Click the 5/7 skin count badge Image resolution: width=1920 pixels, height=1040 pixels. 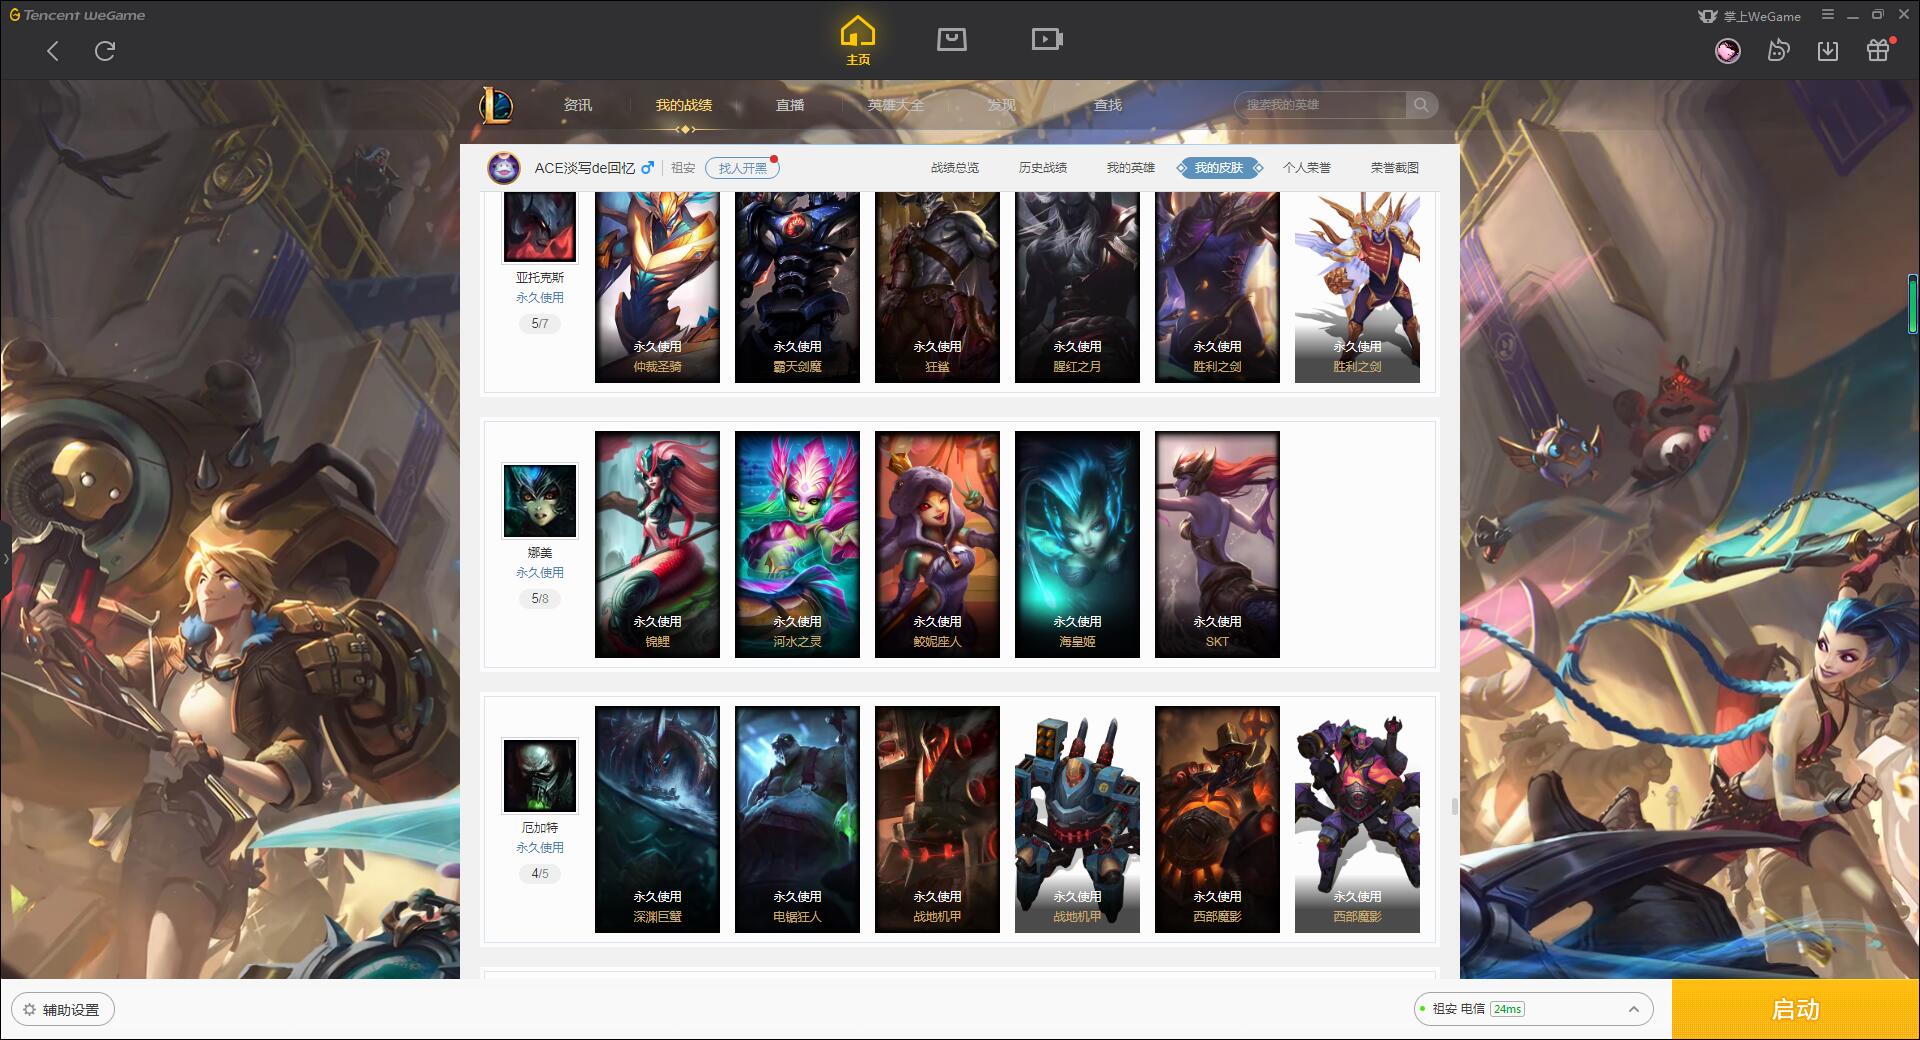pyautogui.click(x=540, y=324)
